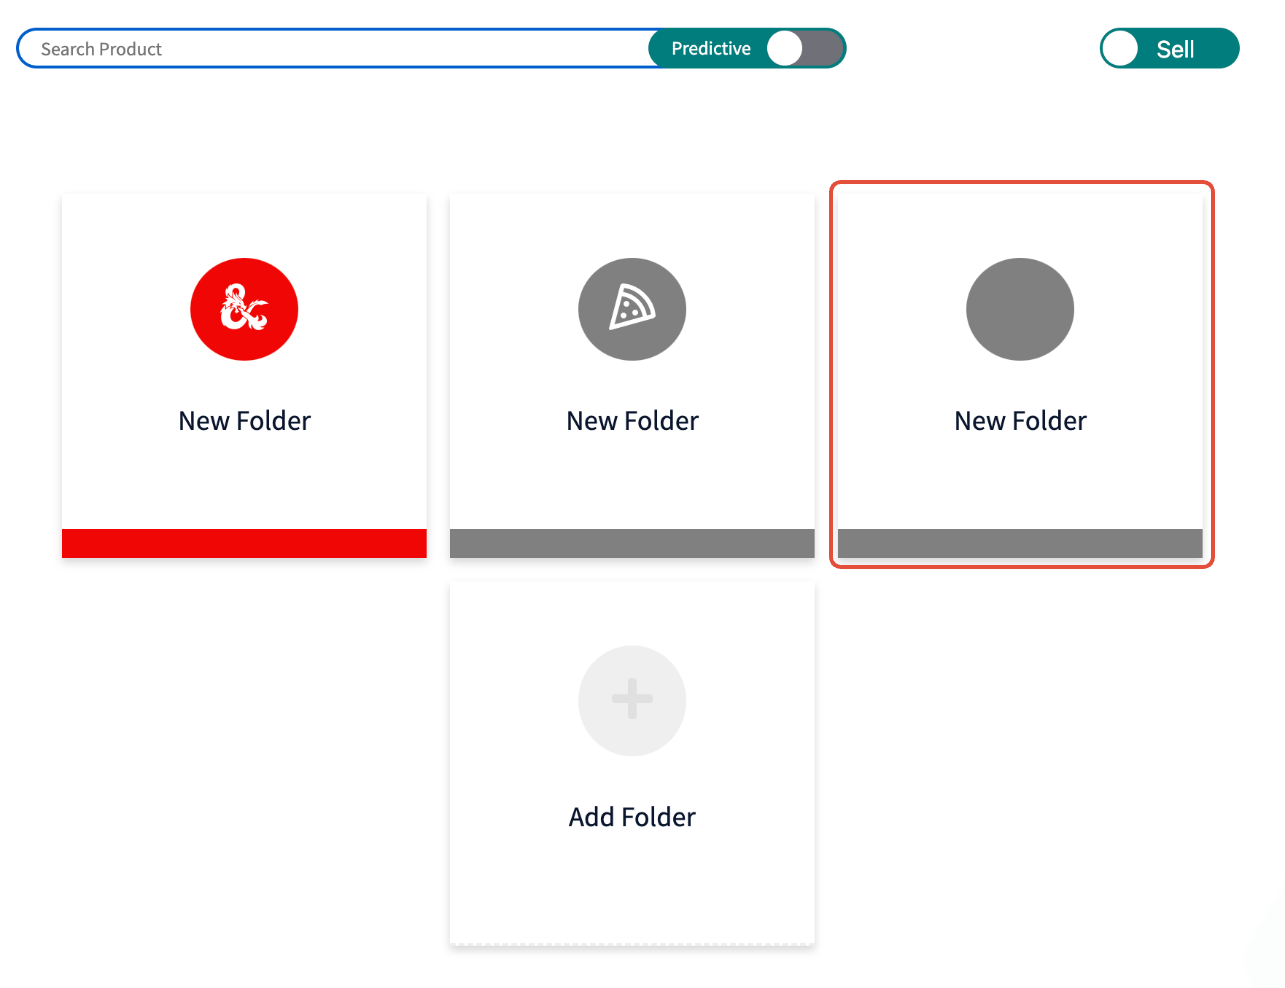The width and height of the screenshot is (1285, 988).
Task: Open the middle folder card with pizza icon
Action: click(x=632, y=376)
